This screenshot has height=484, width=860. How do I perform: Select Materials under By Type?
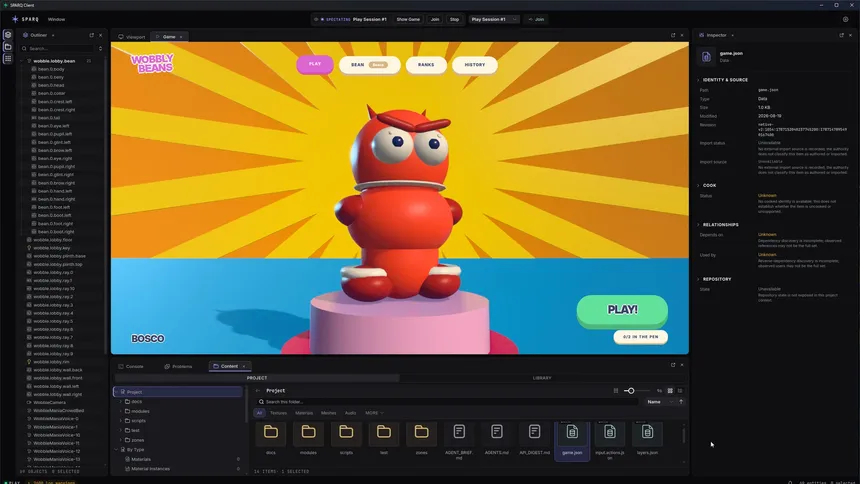click(x=140, y=459)
